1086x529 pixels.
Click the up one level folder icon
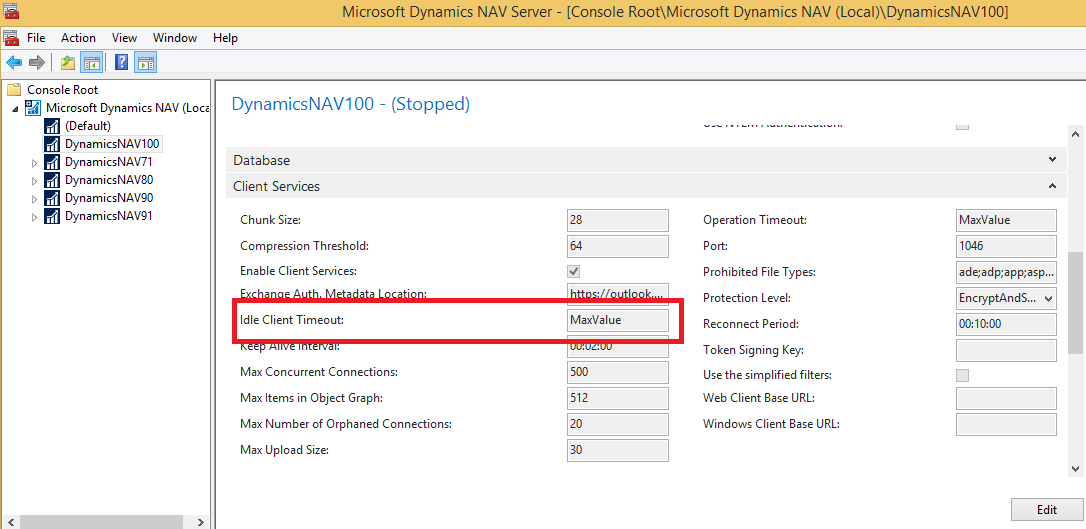point(67,63)
